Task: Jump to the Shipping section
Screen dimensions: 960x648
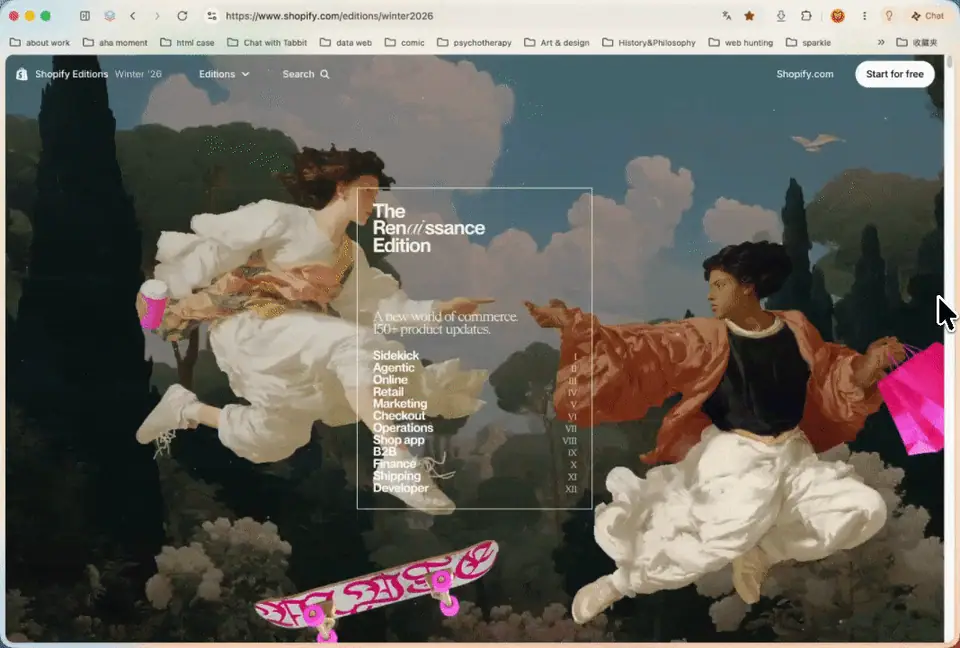Action: click(397, 476)
